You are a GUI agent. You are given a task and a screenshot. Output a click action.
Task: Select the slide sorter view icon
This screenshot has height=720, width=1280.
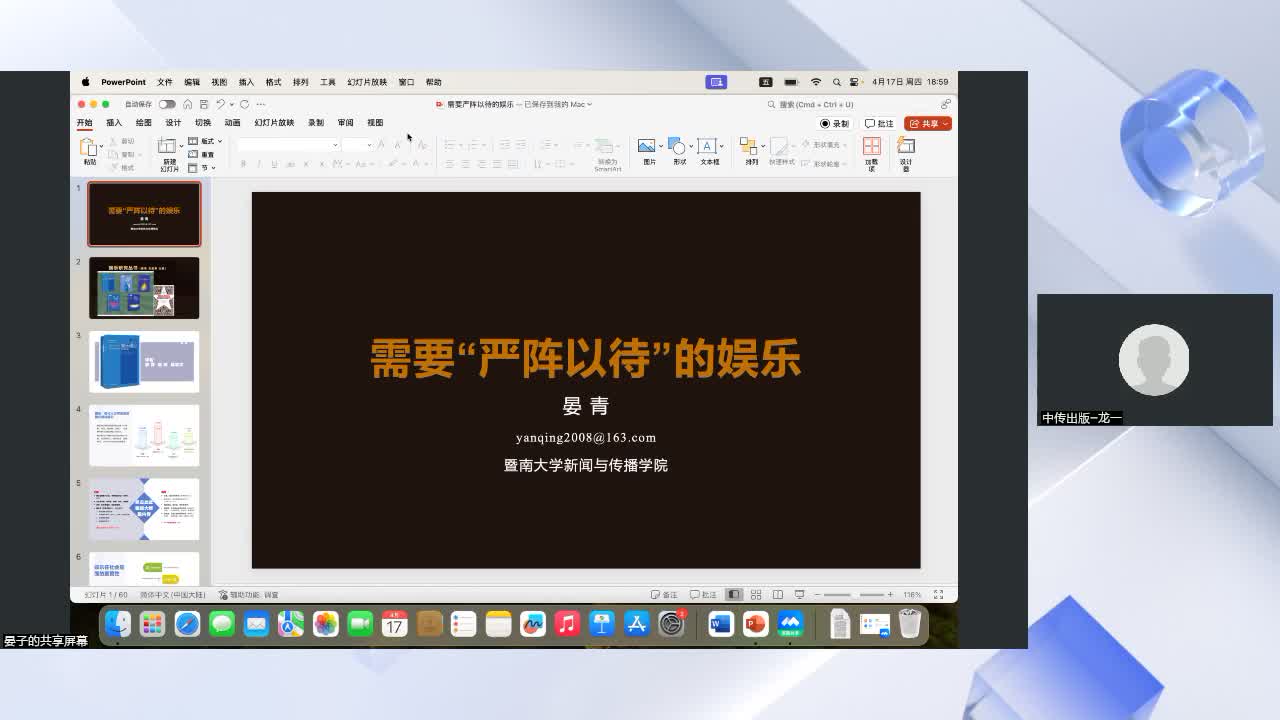pos(755,594)
